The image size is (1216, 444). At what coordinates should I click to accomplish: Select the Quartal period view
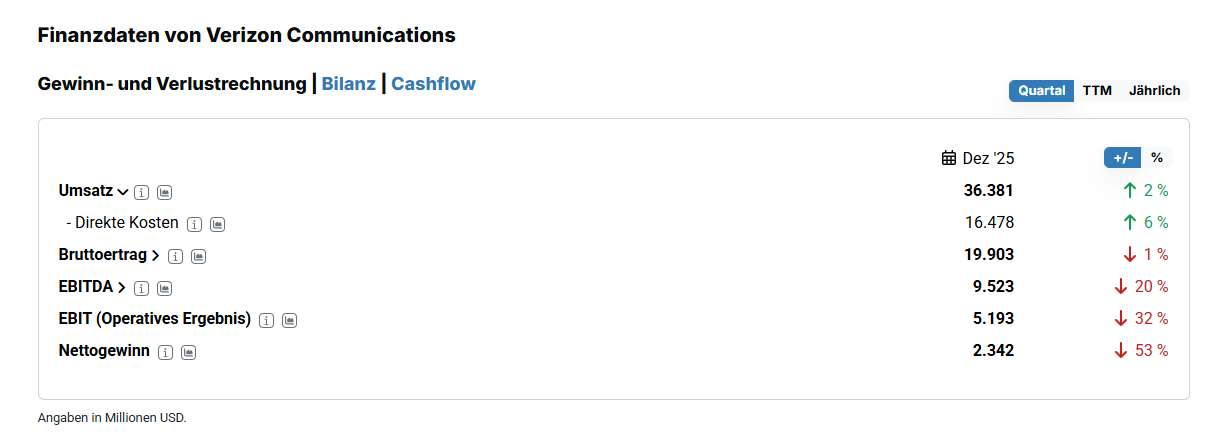click(1041, 91)
